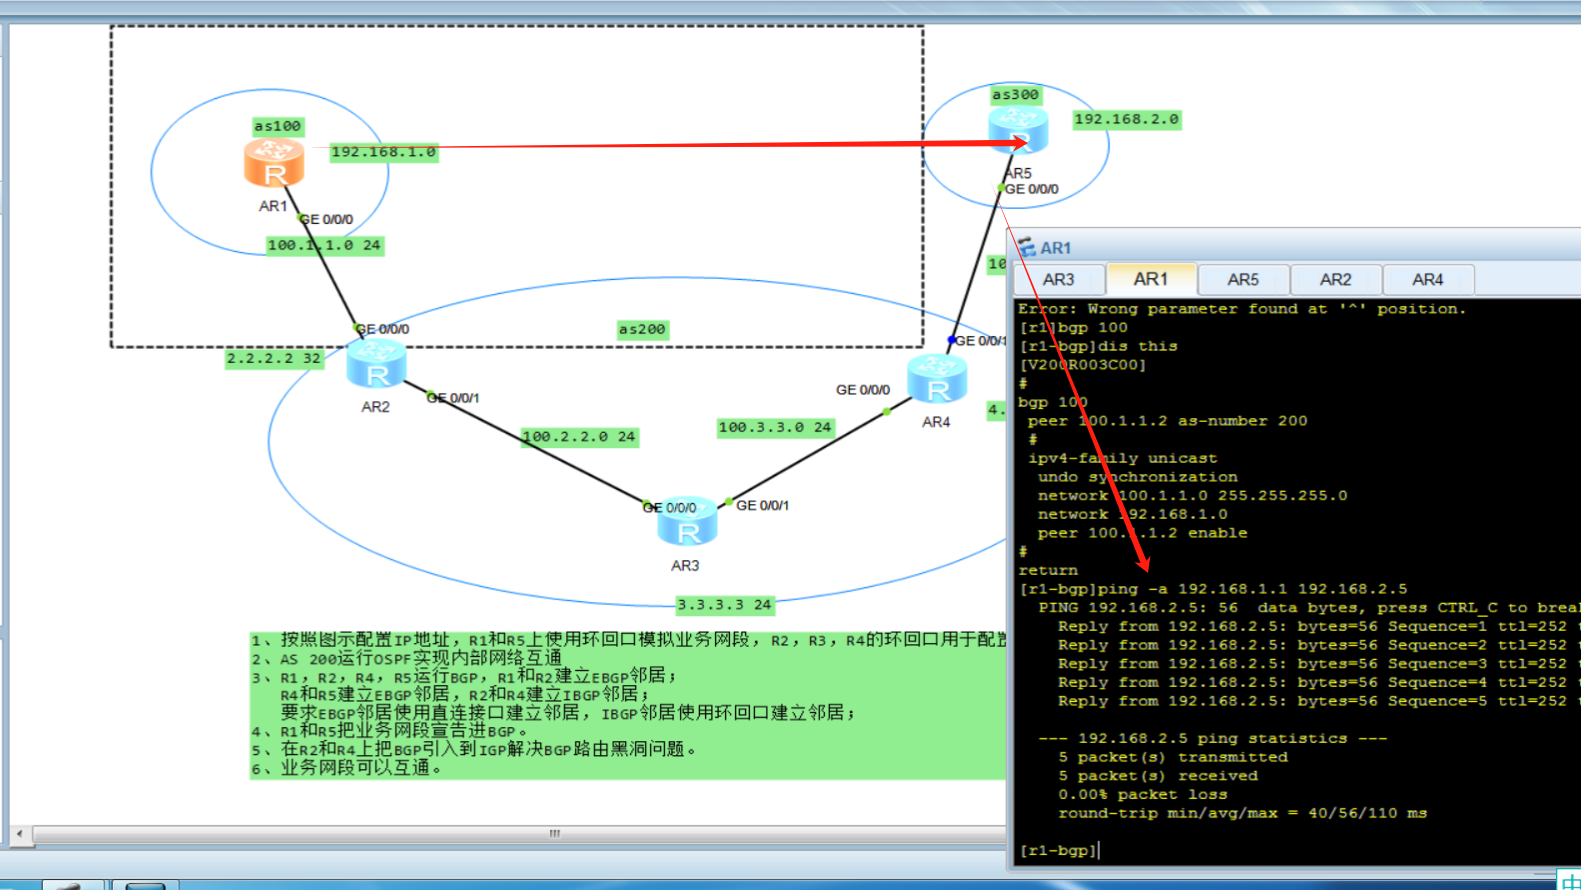Click AR2's GE 0/0/1 interface label
Image resolution: width=1581 pixels, height=890 pixels.
click(454, 398)
